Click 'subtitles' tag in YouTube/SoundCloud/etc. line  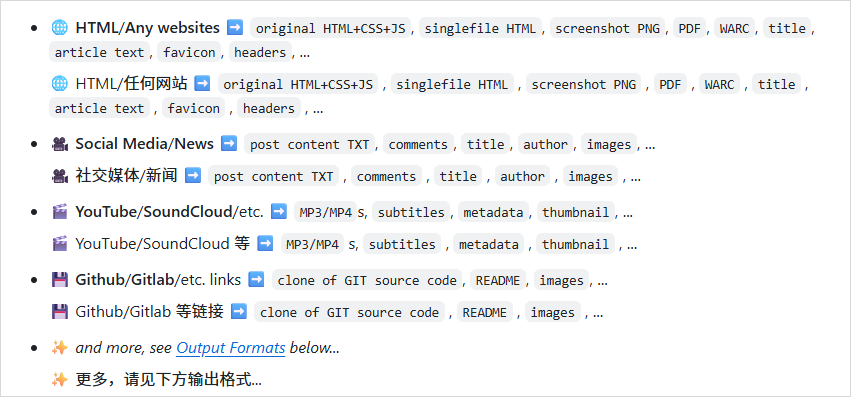click(411, 212)
